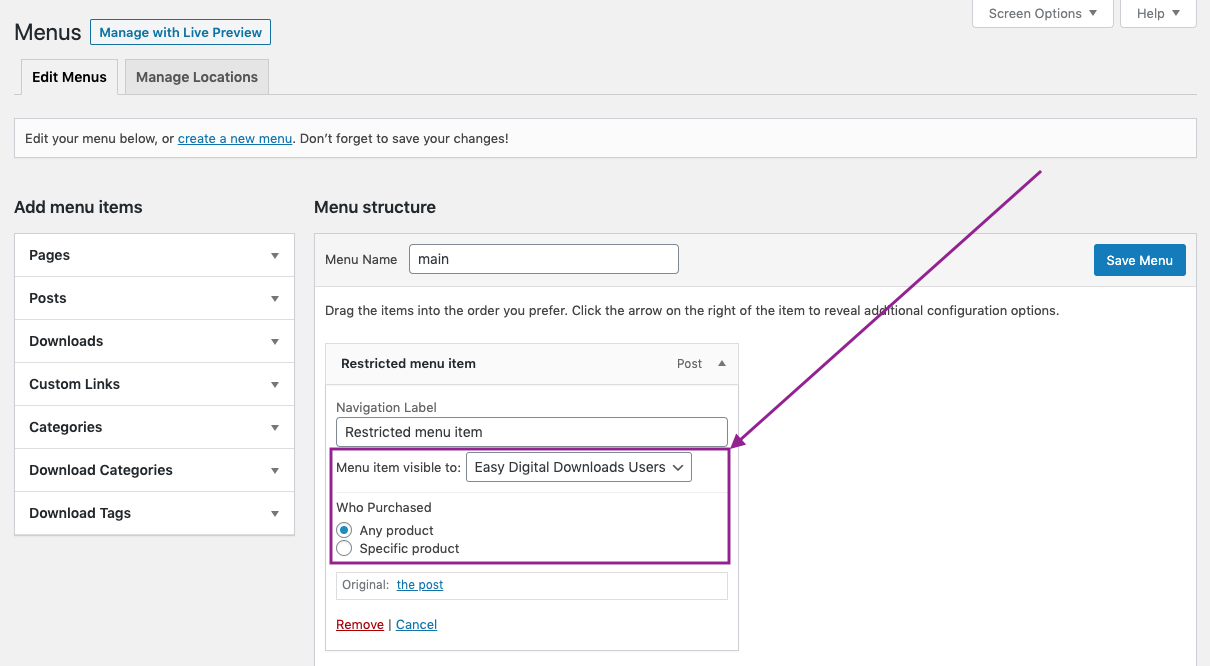Select the Edit Menus tab
Viewport: 1210px width, 666px height.
click(x=69, y=77)
